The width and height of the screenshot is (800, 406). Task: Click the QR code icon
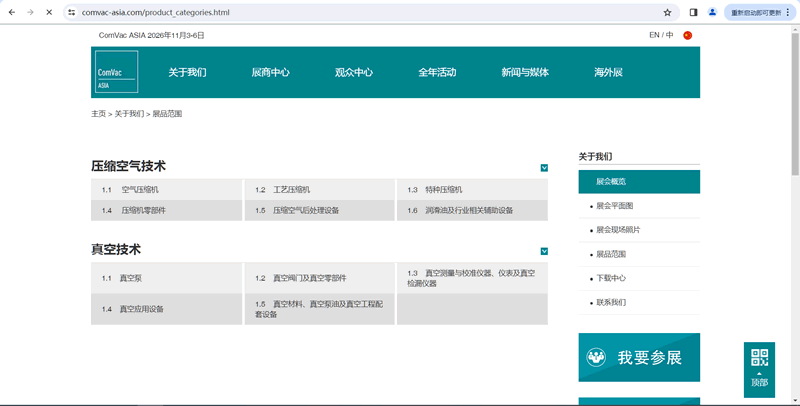click(x=759, y=358)
